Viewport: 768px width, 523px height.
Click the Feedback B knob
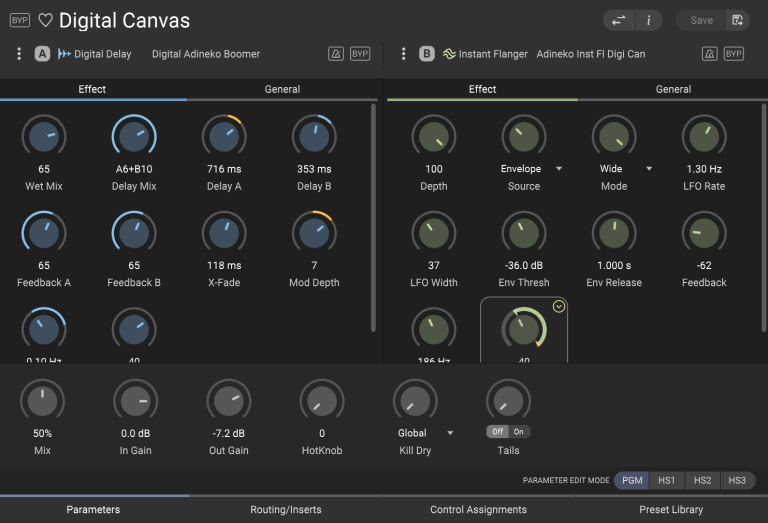pyautogui.click(x=134, y=233)
